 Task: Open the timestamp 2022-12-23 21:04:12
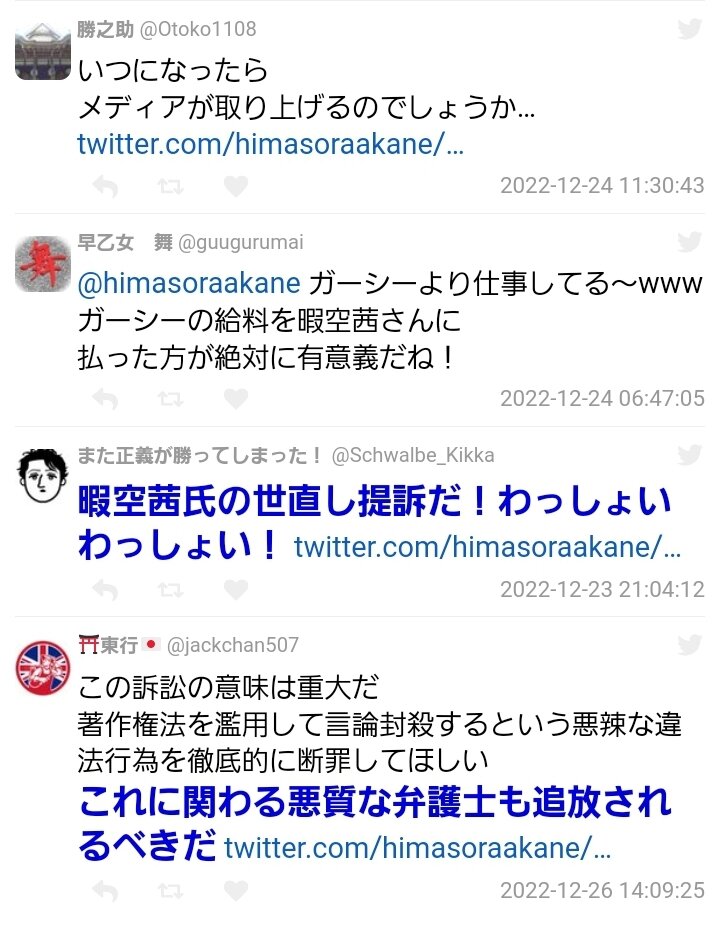pos(602,590)
